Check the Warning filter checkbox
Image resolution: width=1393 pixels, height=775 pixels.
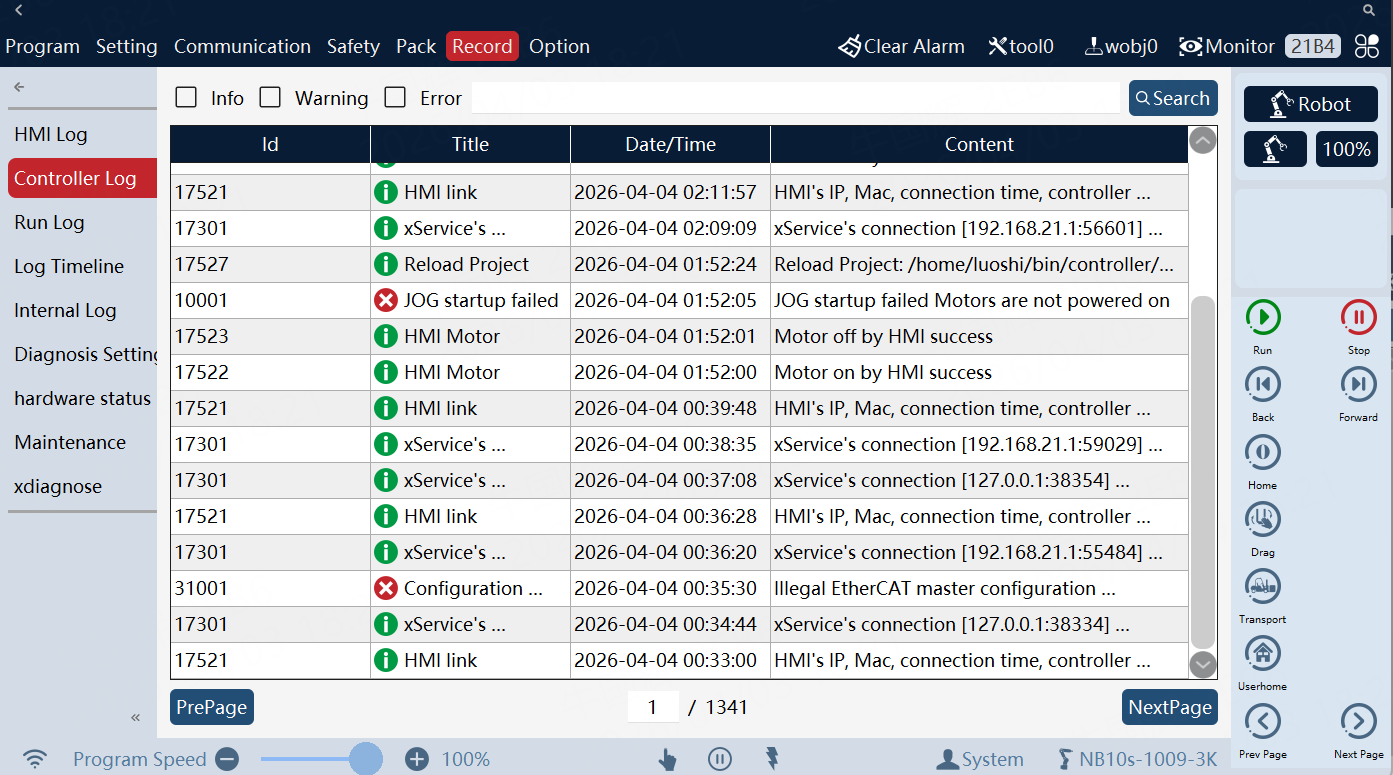270,98
